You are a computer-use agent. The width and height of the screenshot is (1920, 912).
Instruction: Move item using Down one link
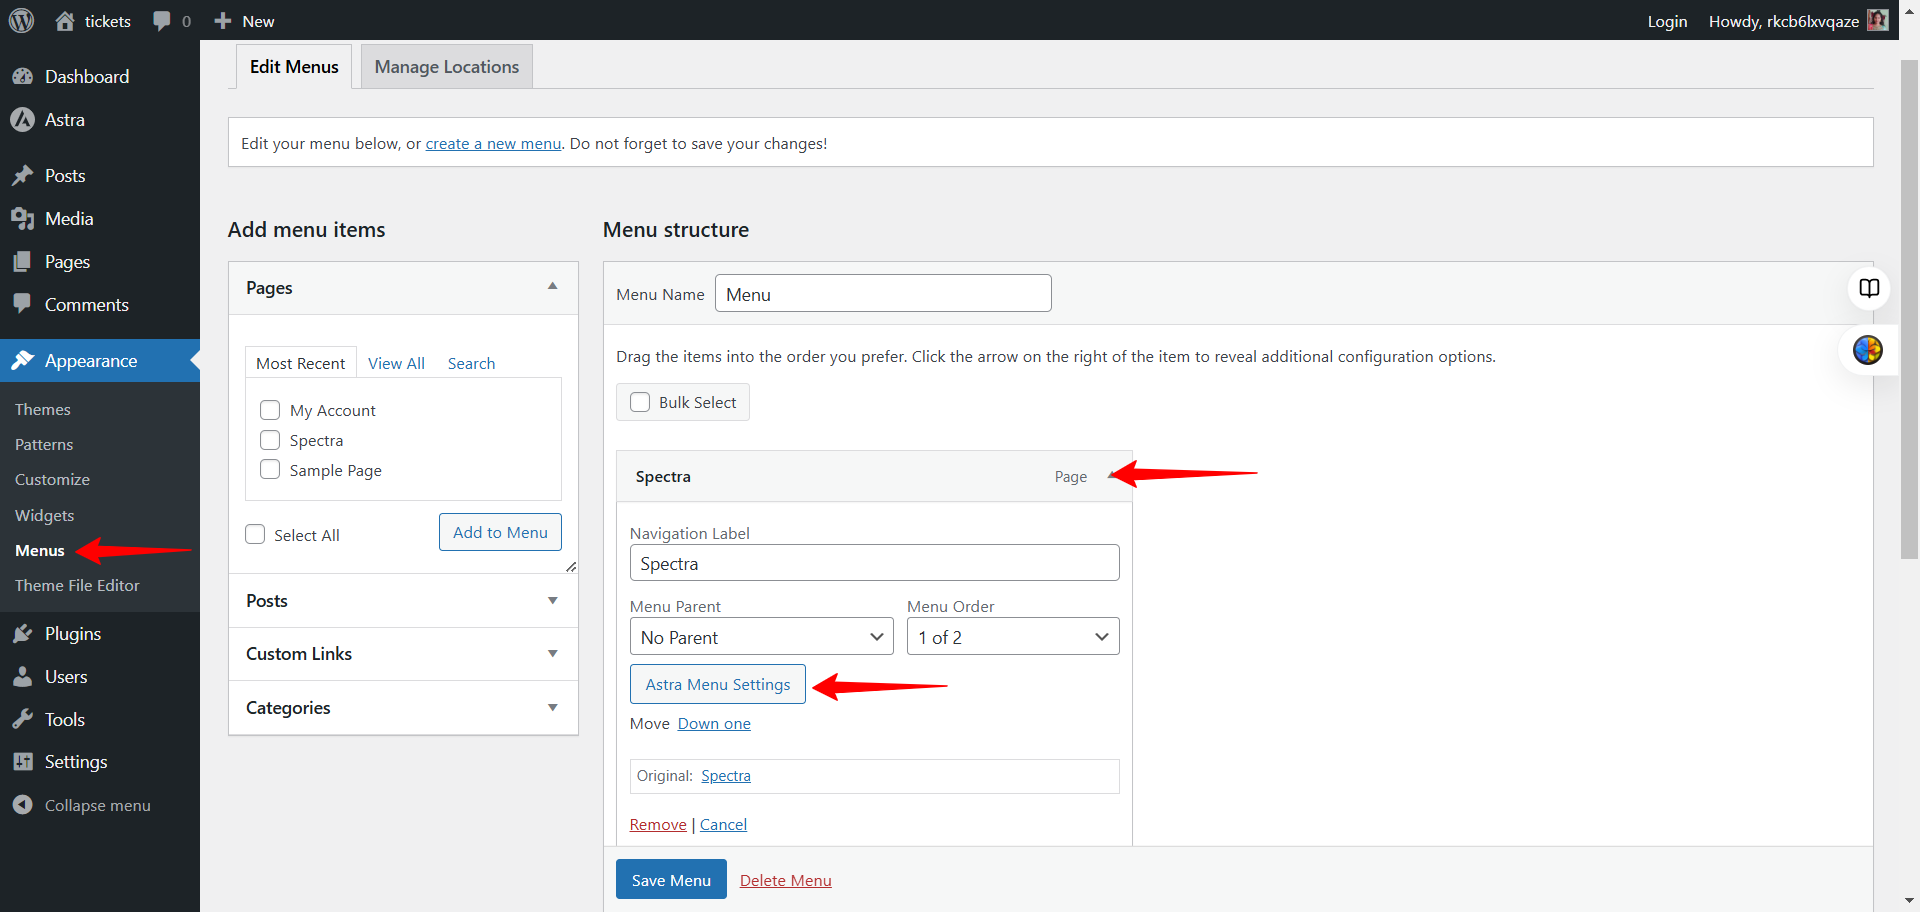coord(714,724)
